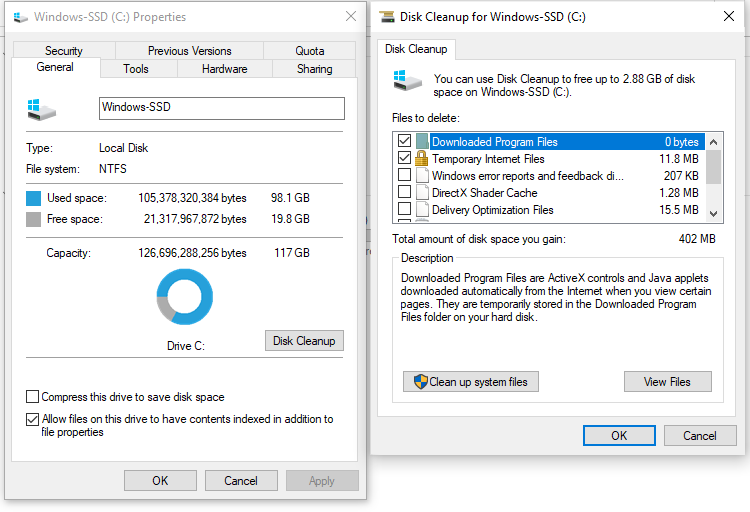This screenshot has width=750, height=512.
Task: Click the View Files button
Action: pos(667,382)
